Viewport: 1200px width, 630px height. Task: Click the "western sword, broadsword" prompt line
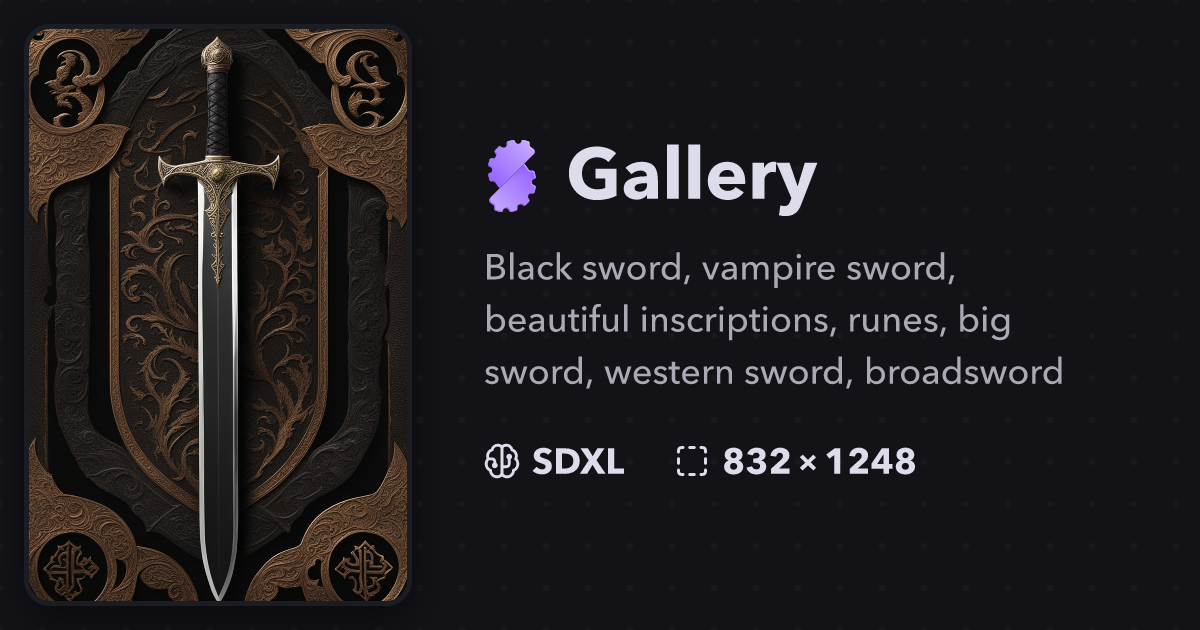click(x=834, y=373)
